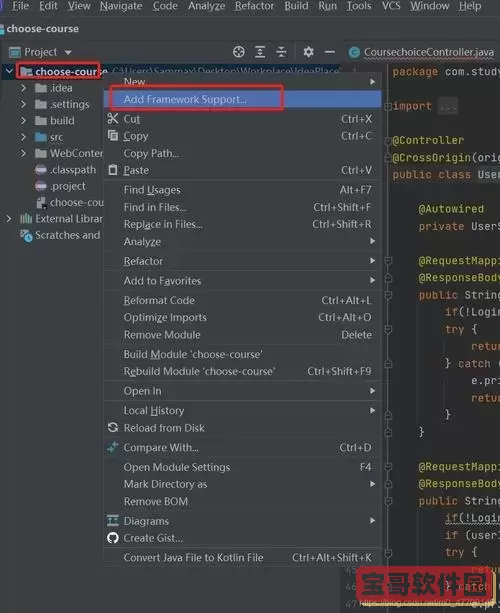Click the src source folder icon
Image resolution: width=500 pixels, height=613 pixels.
click(41, 137)
